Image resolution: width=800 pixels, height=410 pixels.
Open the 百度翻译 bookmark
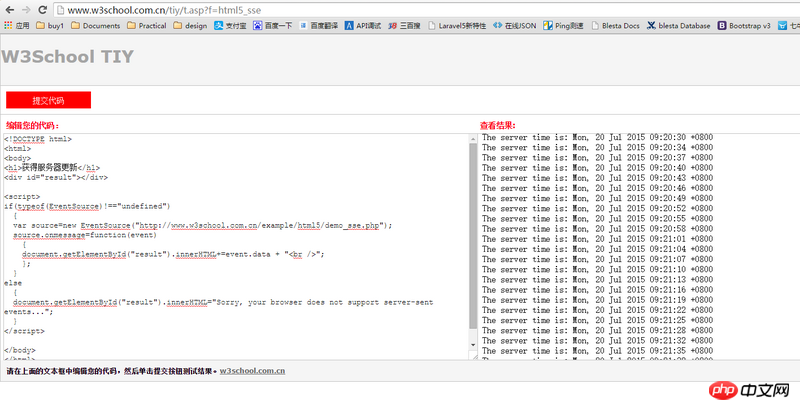[318, 25]
